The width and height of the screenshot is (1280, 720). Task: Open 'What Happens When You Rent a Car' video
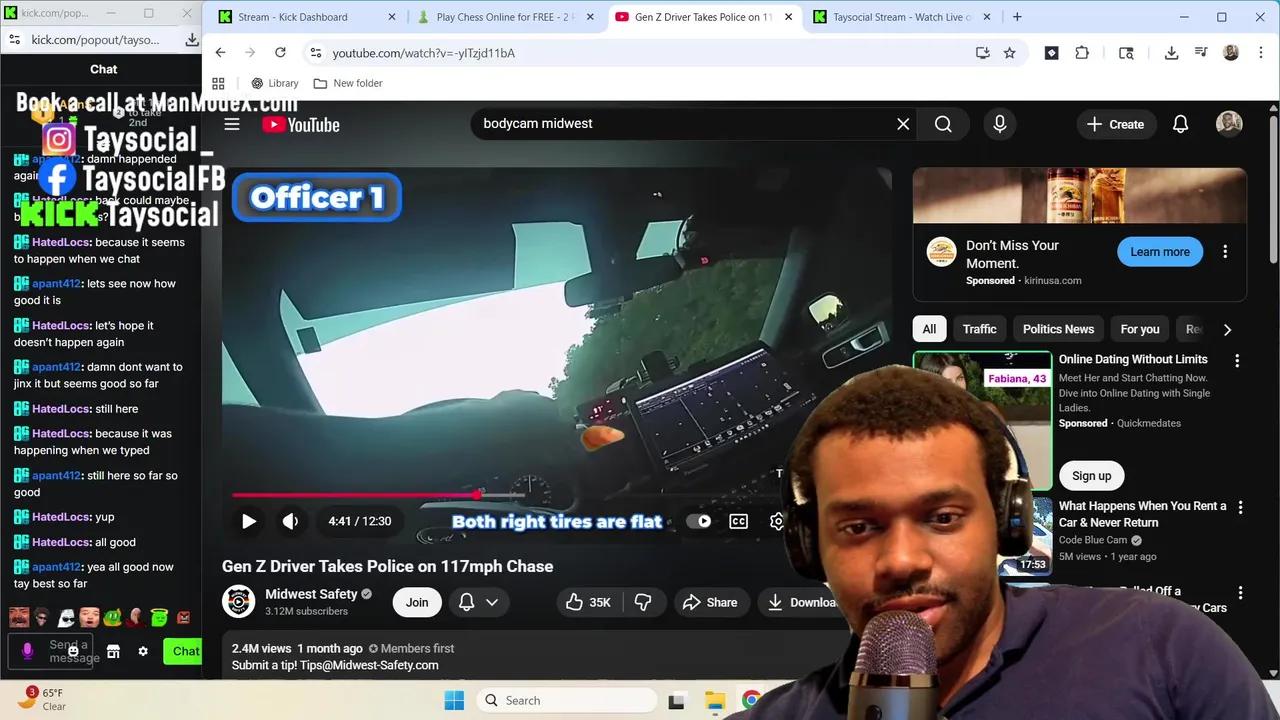[1142, 514]
